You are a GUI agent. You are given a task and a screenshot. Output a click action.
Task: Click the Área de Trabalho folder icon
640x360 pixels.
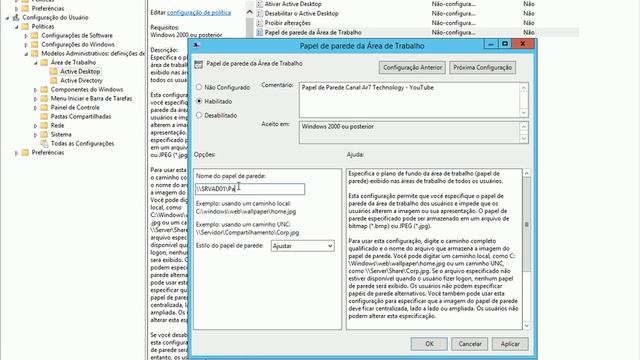tap(44, 62)
